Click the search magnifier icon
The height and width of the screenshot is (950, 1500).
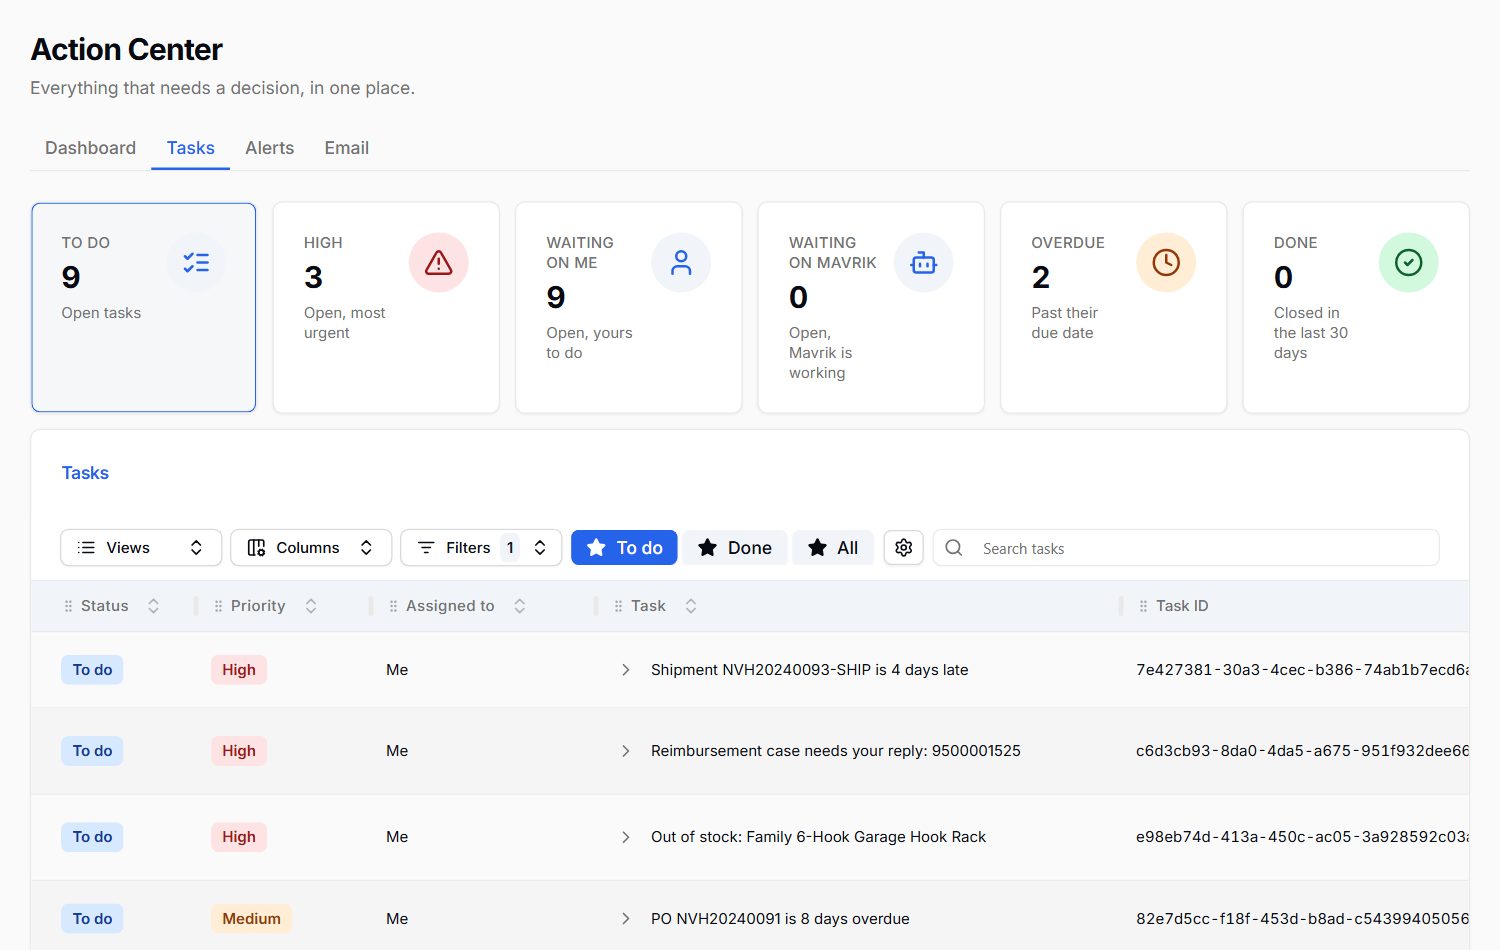click(954, 548)
